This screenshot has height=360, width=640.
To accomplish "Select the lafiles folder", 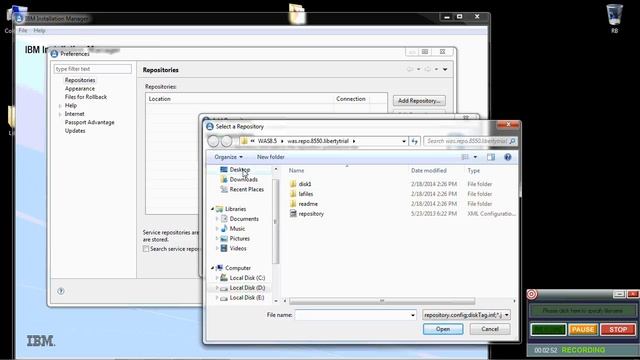I will [x=305, y=194].
